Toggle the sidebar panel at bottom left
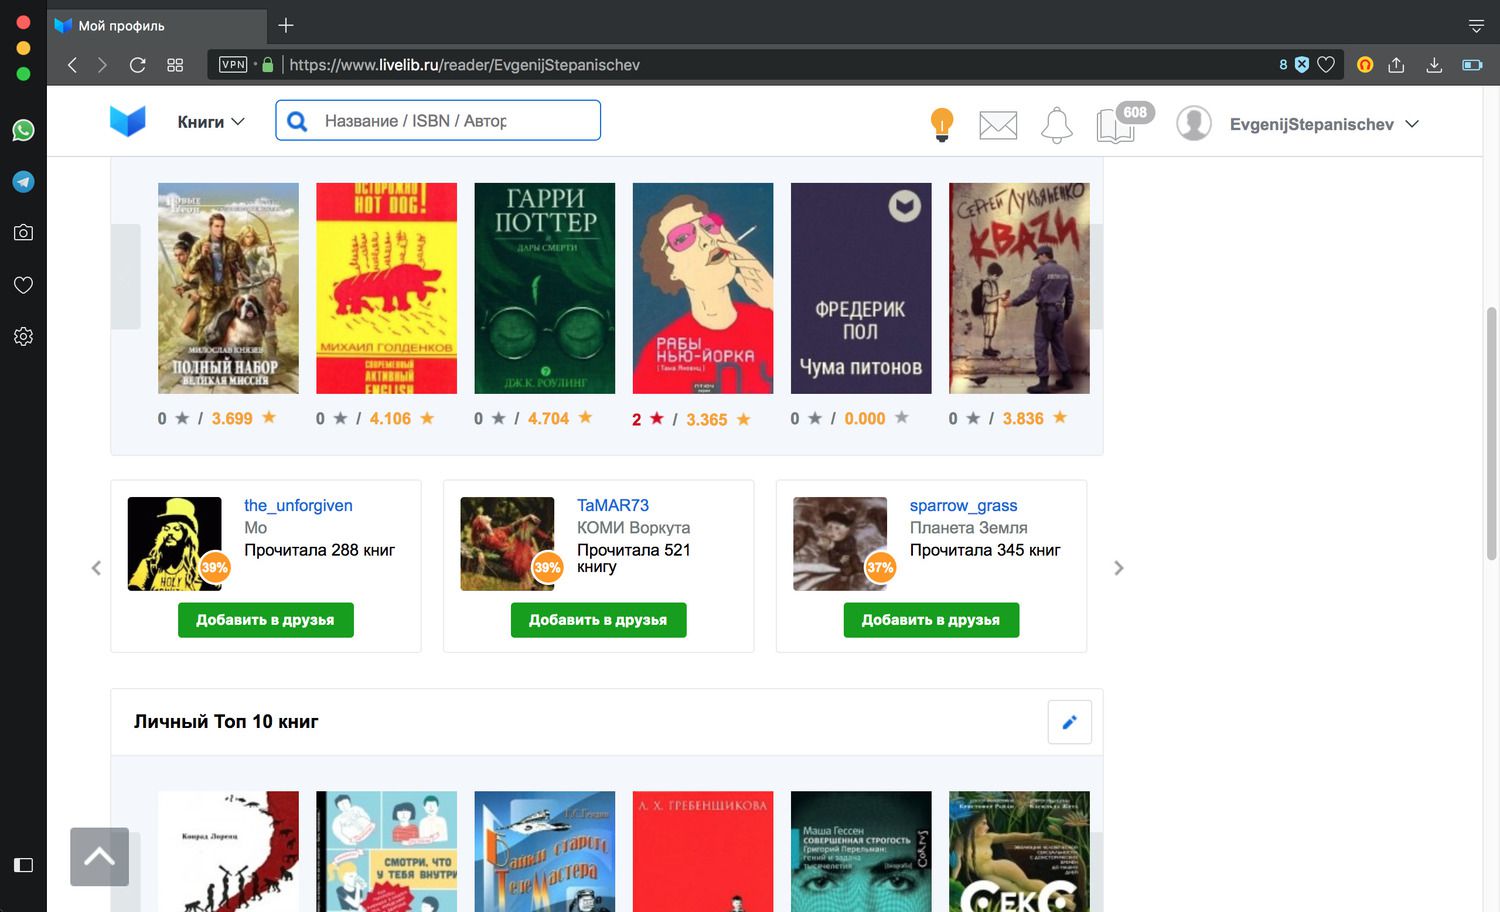This screenshot has width=1500, height=912. 23,865
